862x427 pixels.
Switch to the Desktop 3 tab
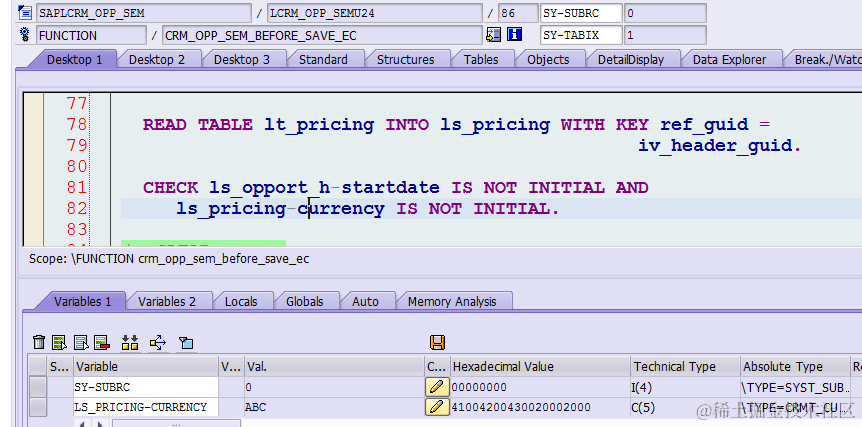point(242,59)
